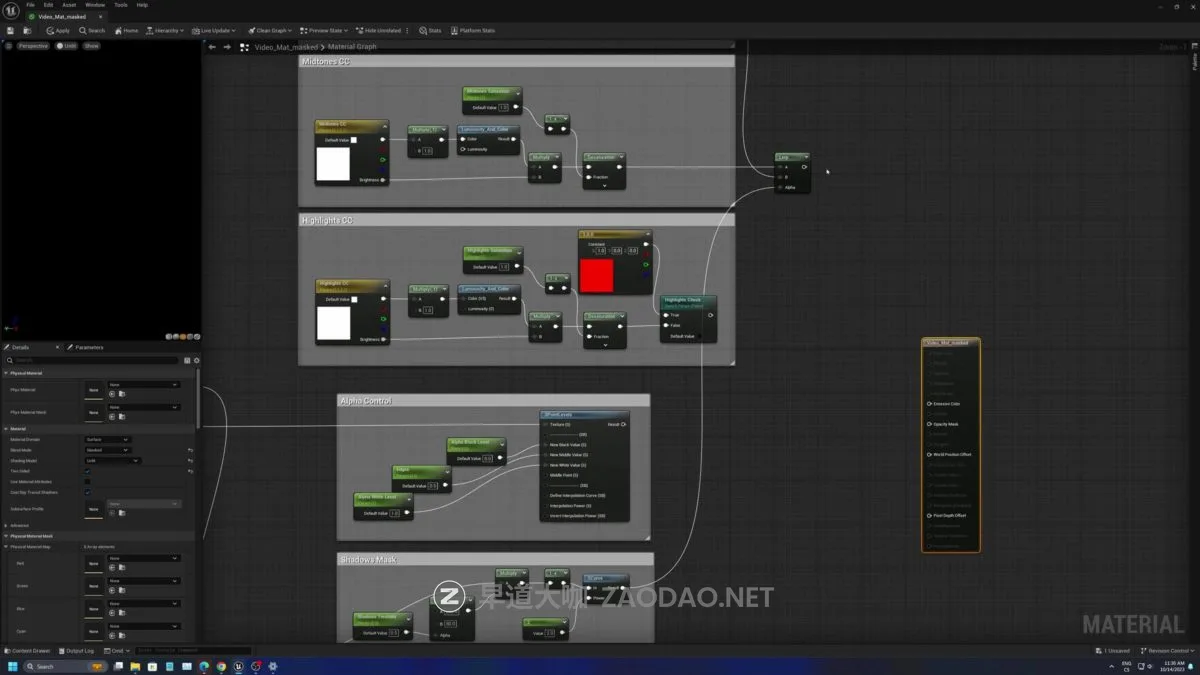1200x675 pixels.
Task: Enable Hide Unrelated nodes
Action: point(379,30)
